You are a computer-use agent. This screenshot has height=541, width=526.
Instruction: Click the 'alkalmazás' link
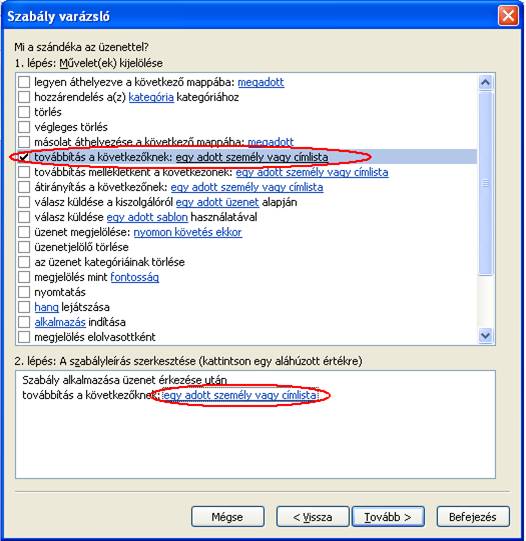[x=60, y=322]
